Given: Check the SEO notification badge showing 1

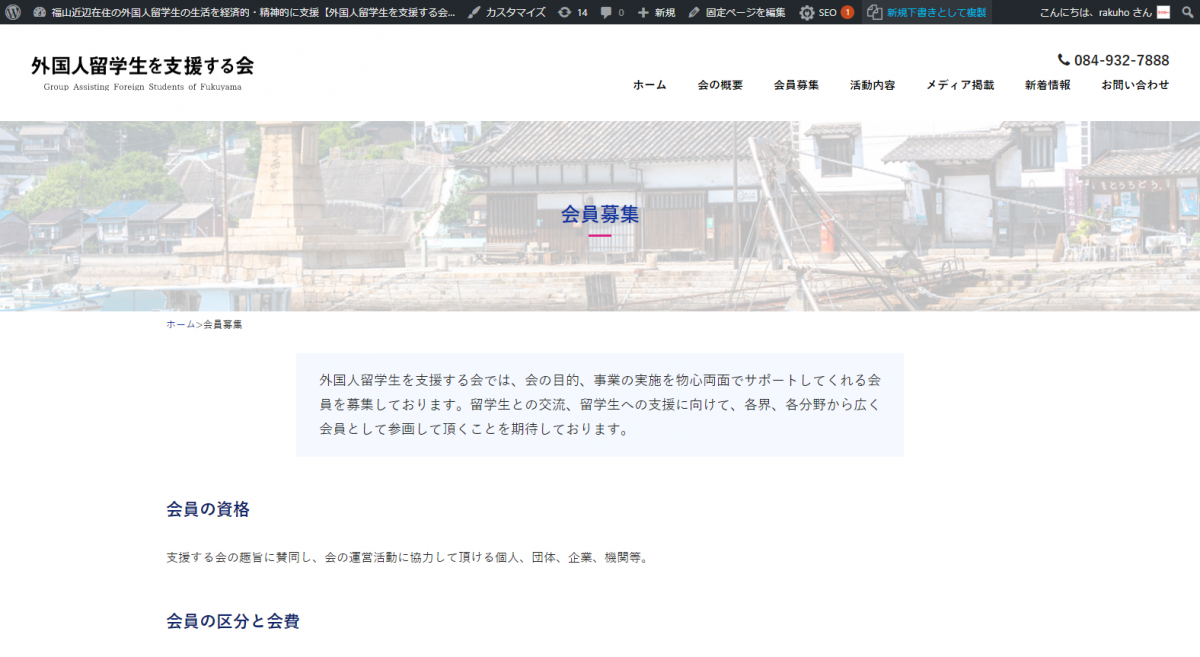Looking at the screenshot, I should [x=847, y=12].
